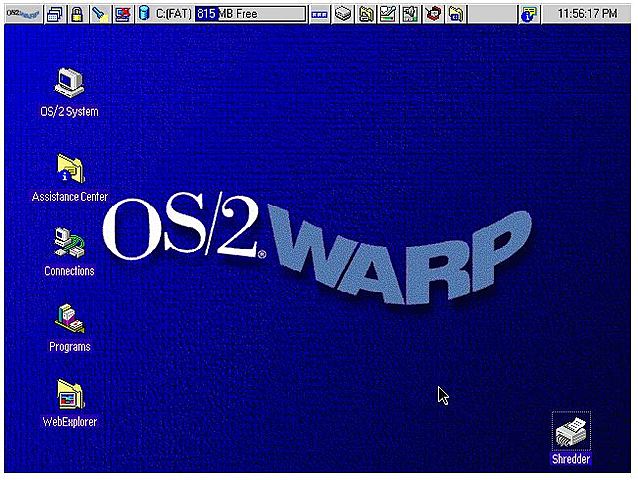Click the "Connections" label

(69, 271)
